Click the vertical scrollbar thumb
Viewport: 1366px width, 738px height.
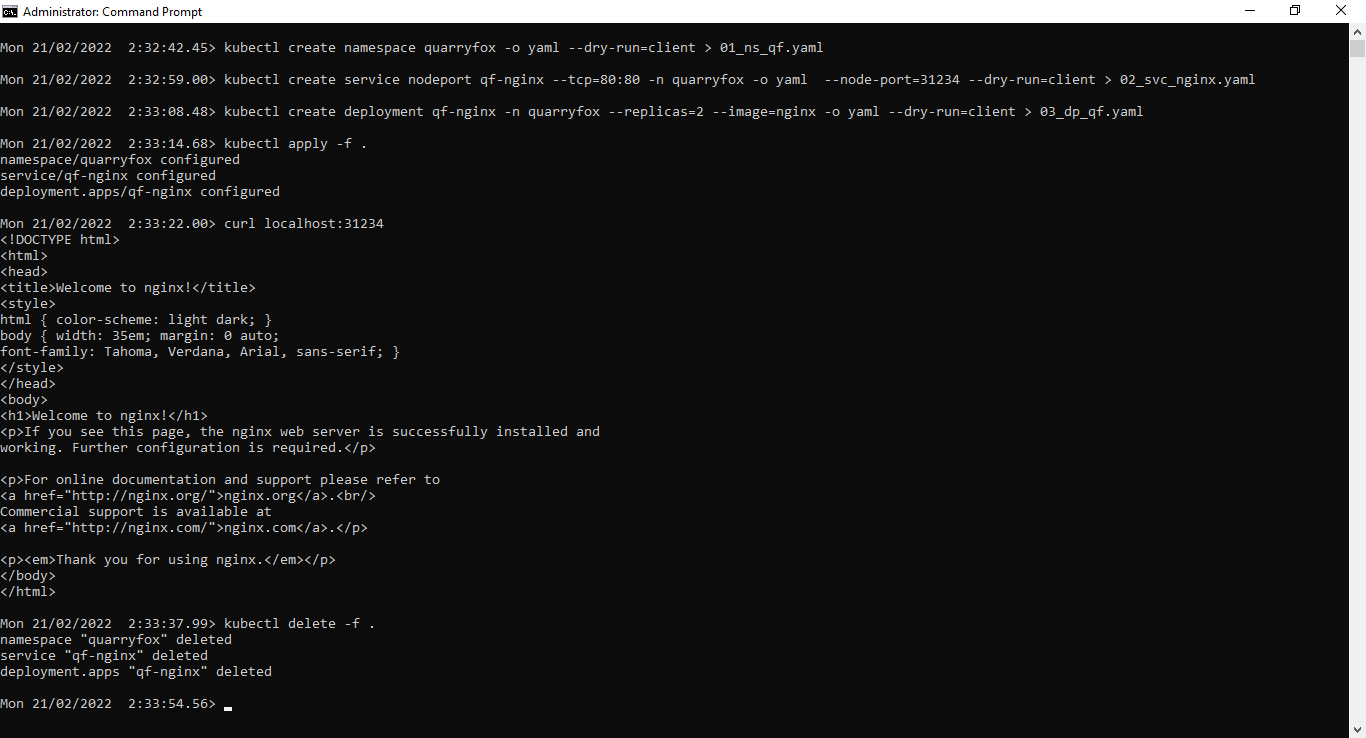coord(1357,48)
